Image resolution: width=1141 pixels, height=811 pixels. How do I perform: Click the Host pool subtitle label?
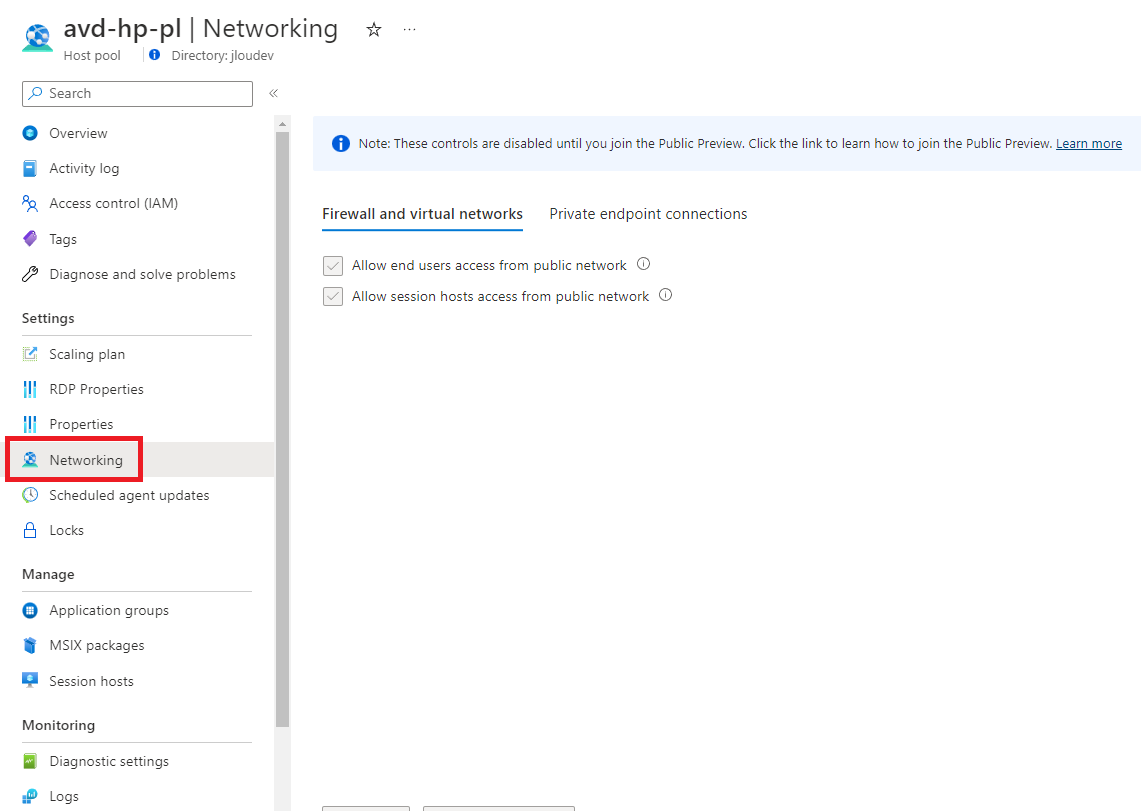(x=92, y=55)
